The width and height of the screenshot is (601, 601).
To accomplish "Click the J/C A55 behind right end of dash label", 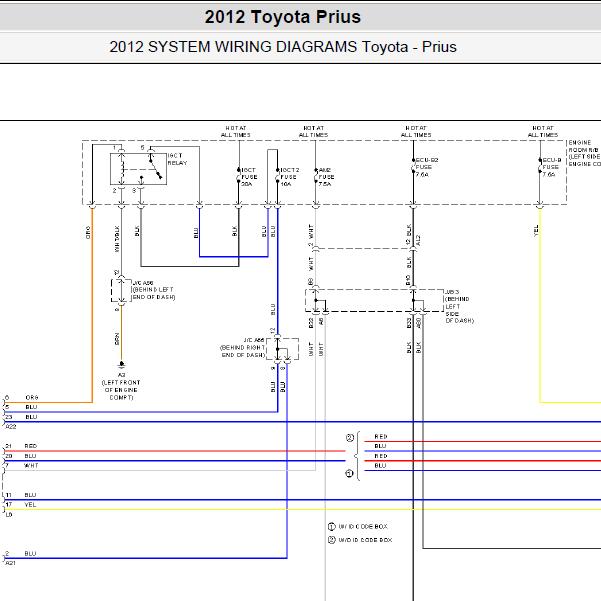I will pos(243,348).
